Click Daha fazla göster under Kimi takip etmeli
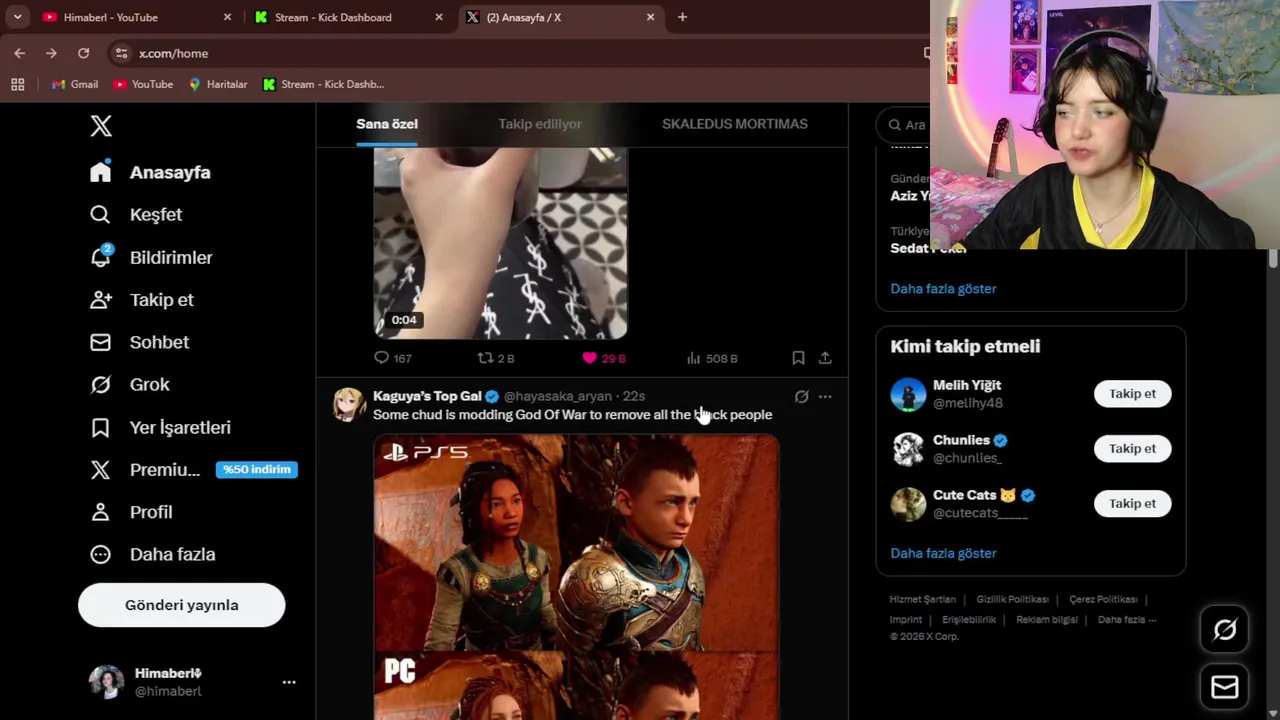Image resolution: width=1280 pixels, height=720 pixels. [943, 553]
